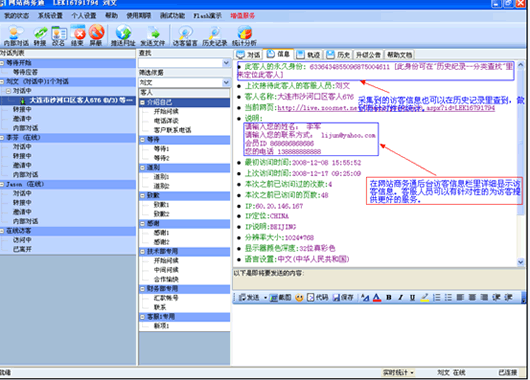Image resolution: width=530 pixels, height=380 pixels.
Task: Click the 发送 send button
Action: [249, 298]
